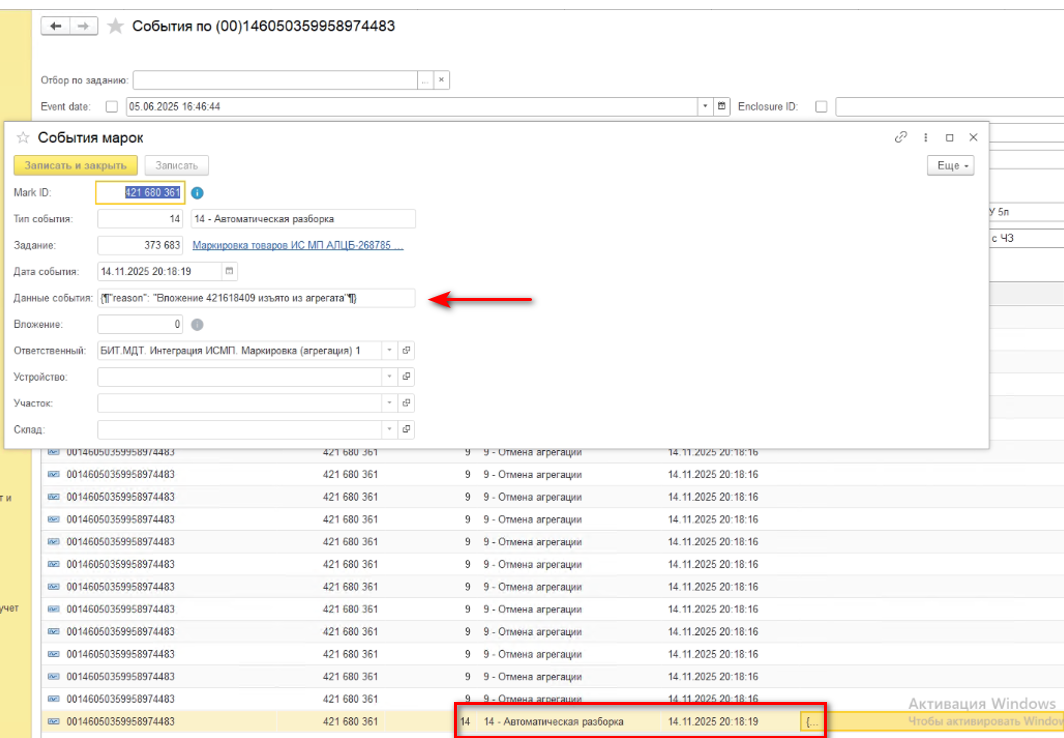Open the dialog's three-dot options menu
This screenshot has width=1064, height=738.
[x=925, y=137]
